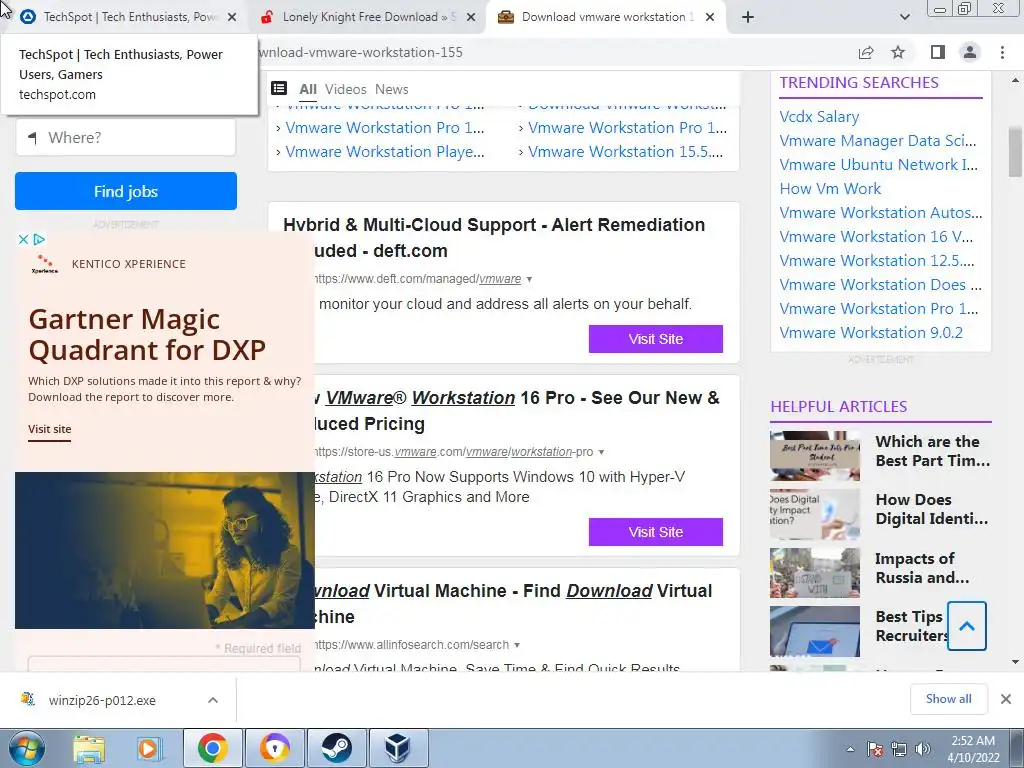Toggle the browser side panel icon

point(938,52)
